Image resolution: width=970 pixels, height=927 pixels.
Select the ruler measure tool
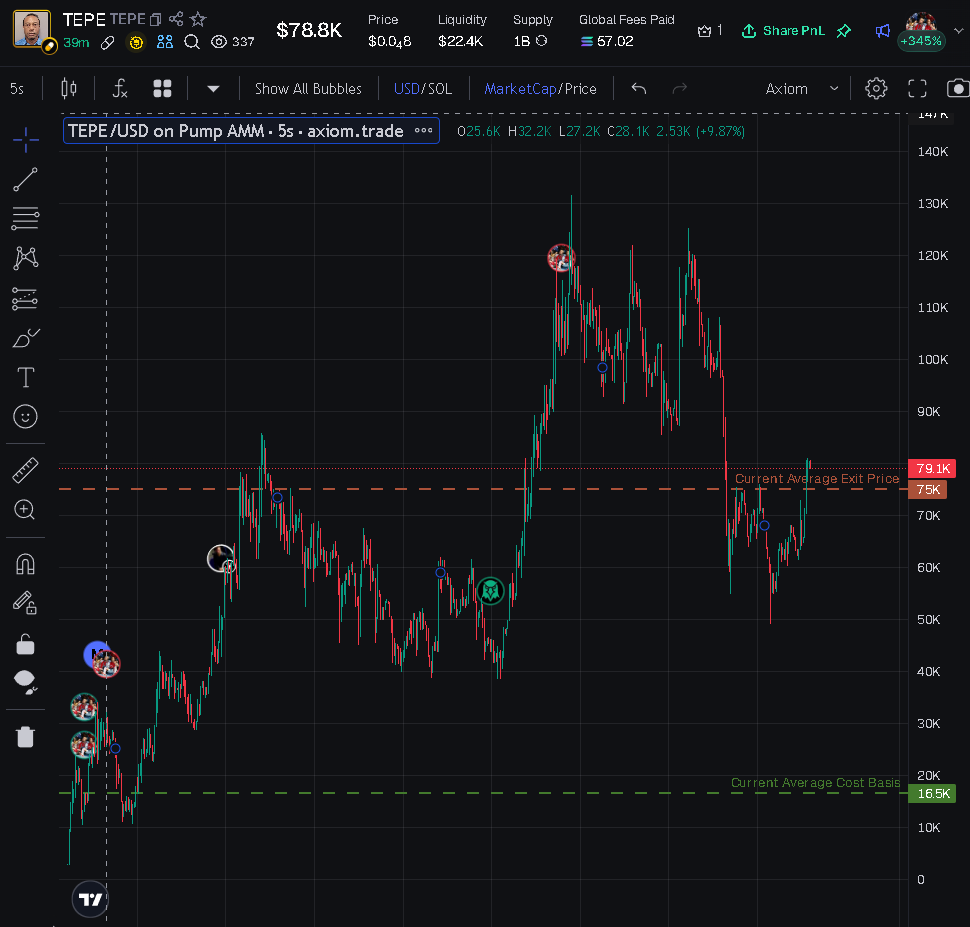(x=25, y=470)
